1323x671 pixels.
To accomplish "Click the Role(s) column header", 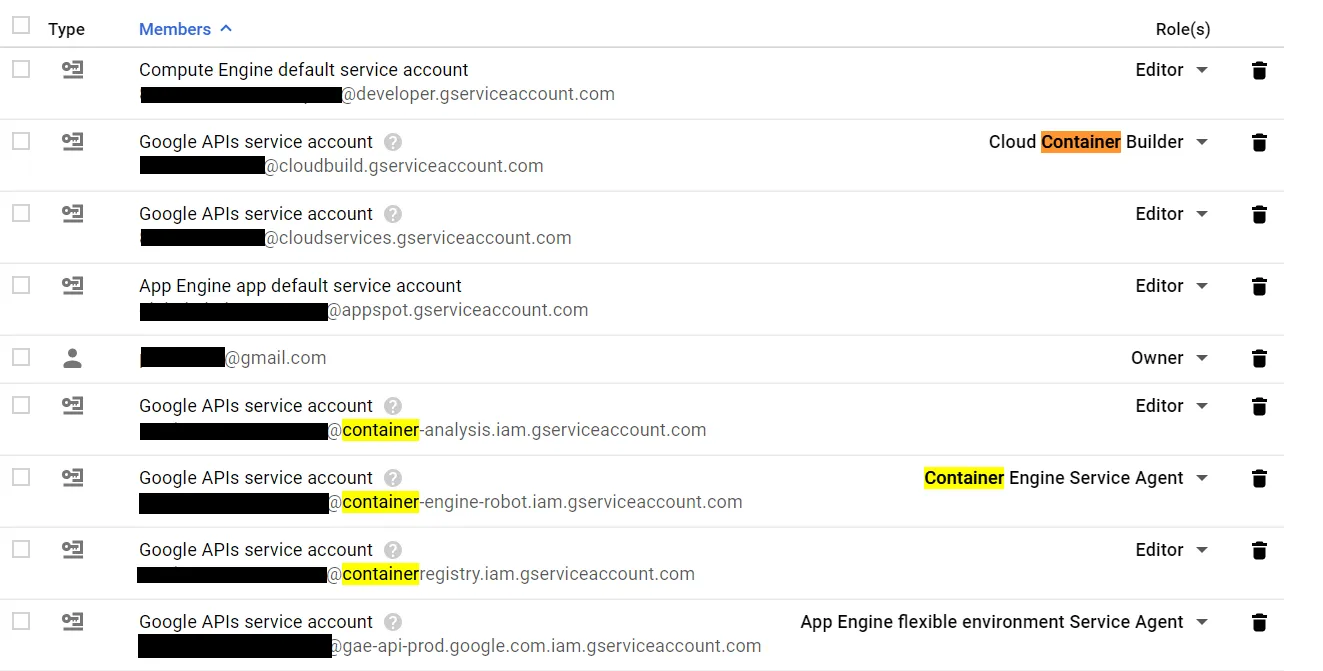I will tap(1183, 29).
